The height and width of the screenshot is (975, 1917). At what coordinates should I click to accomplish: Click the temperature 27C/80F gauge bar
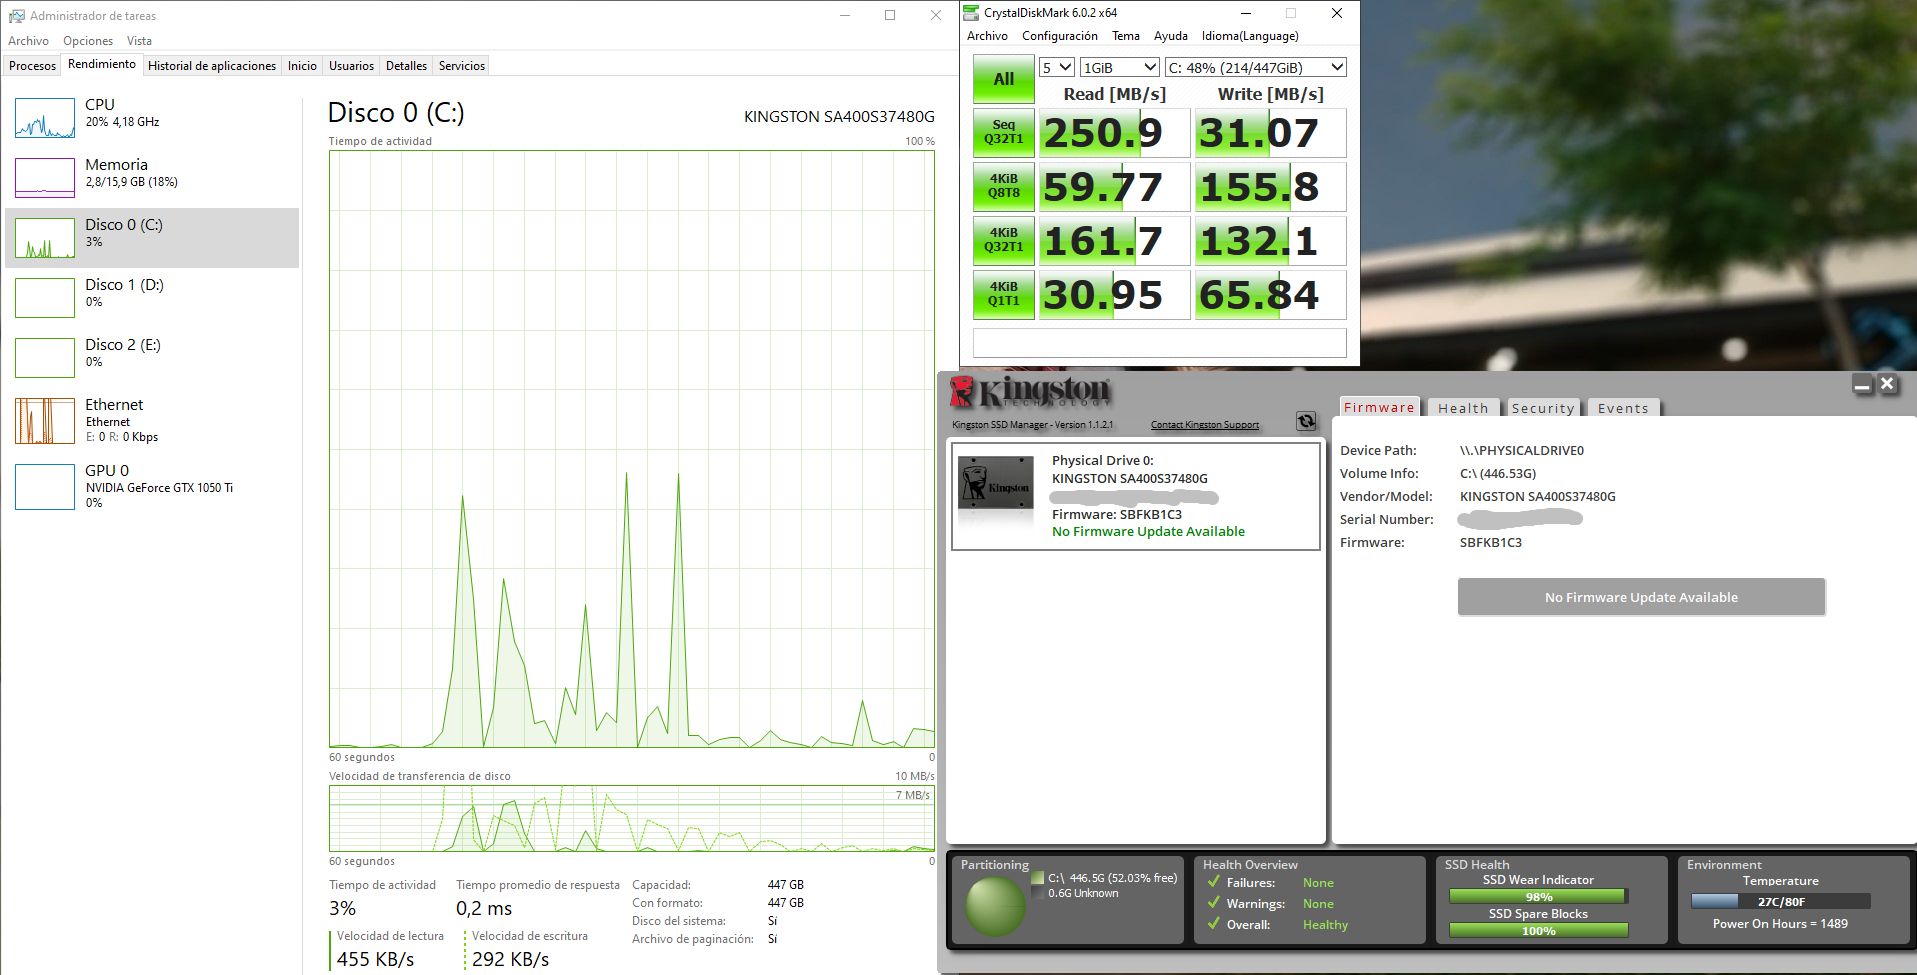[1781, 901]
